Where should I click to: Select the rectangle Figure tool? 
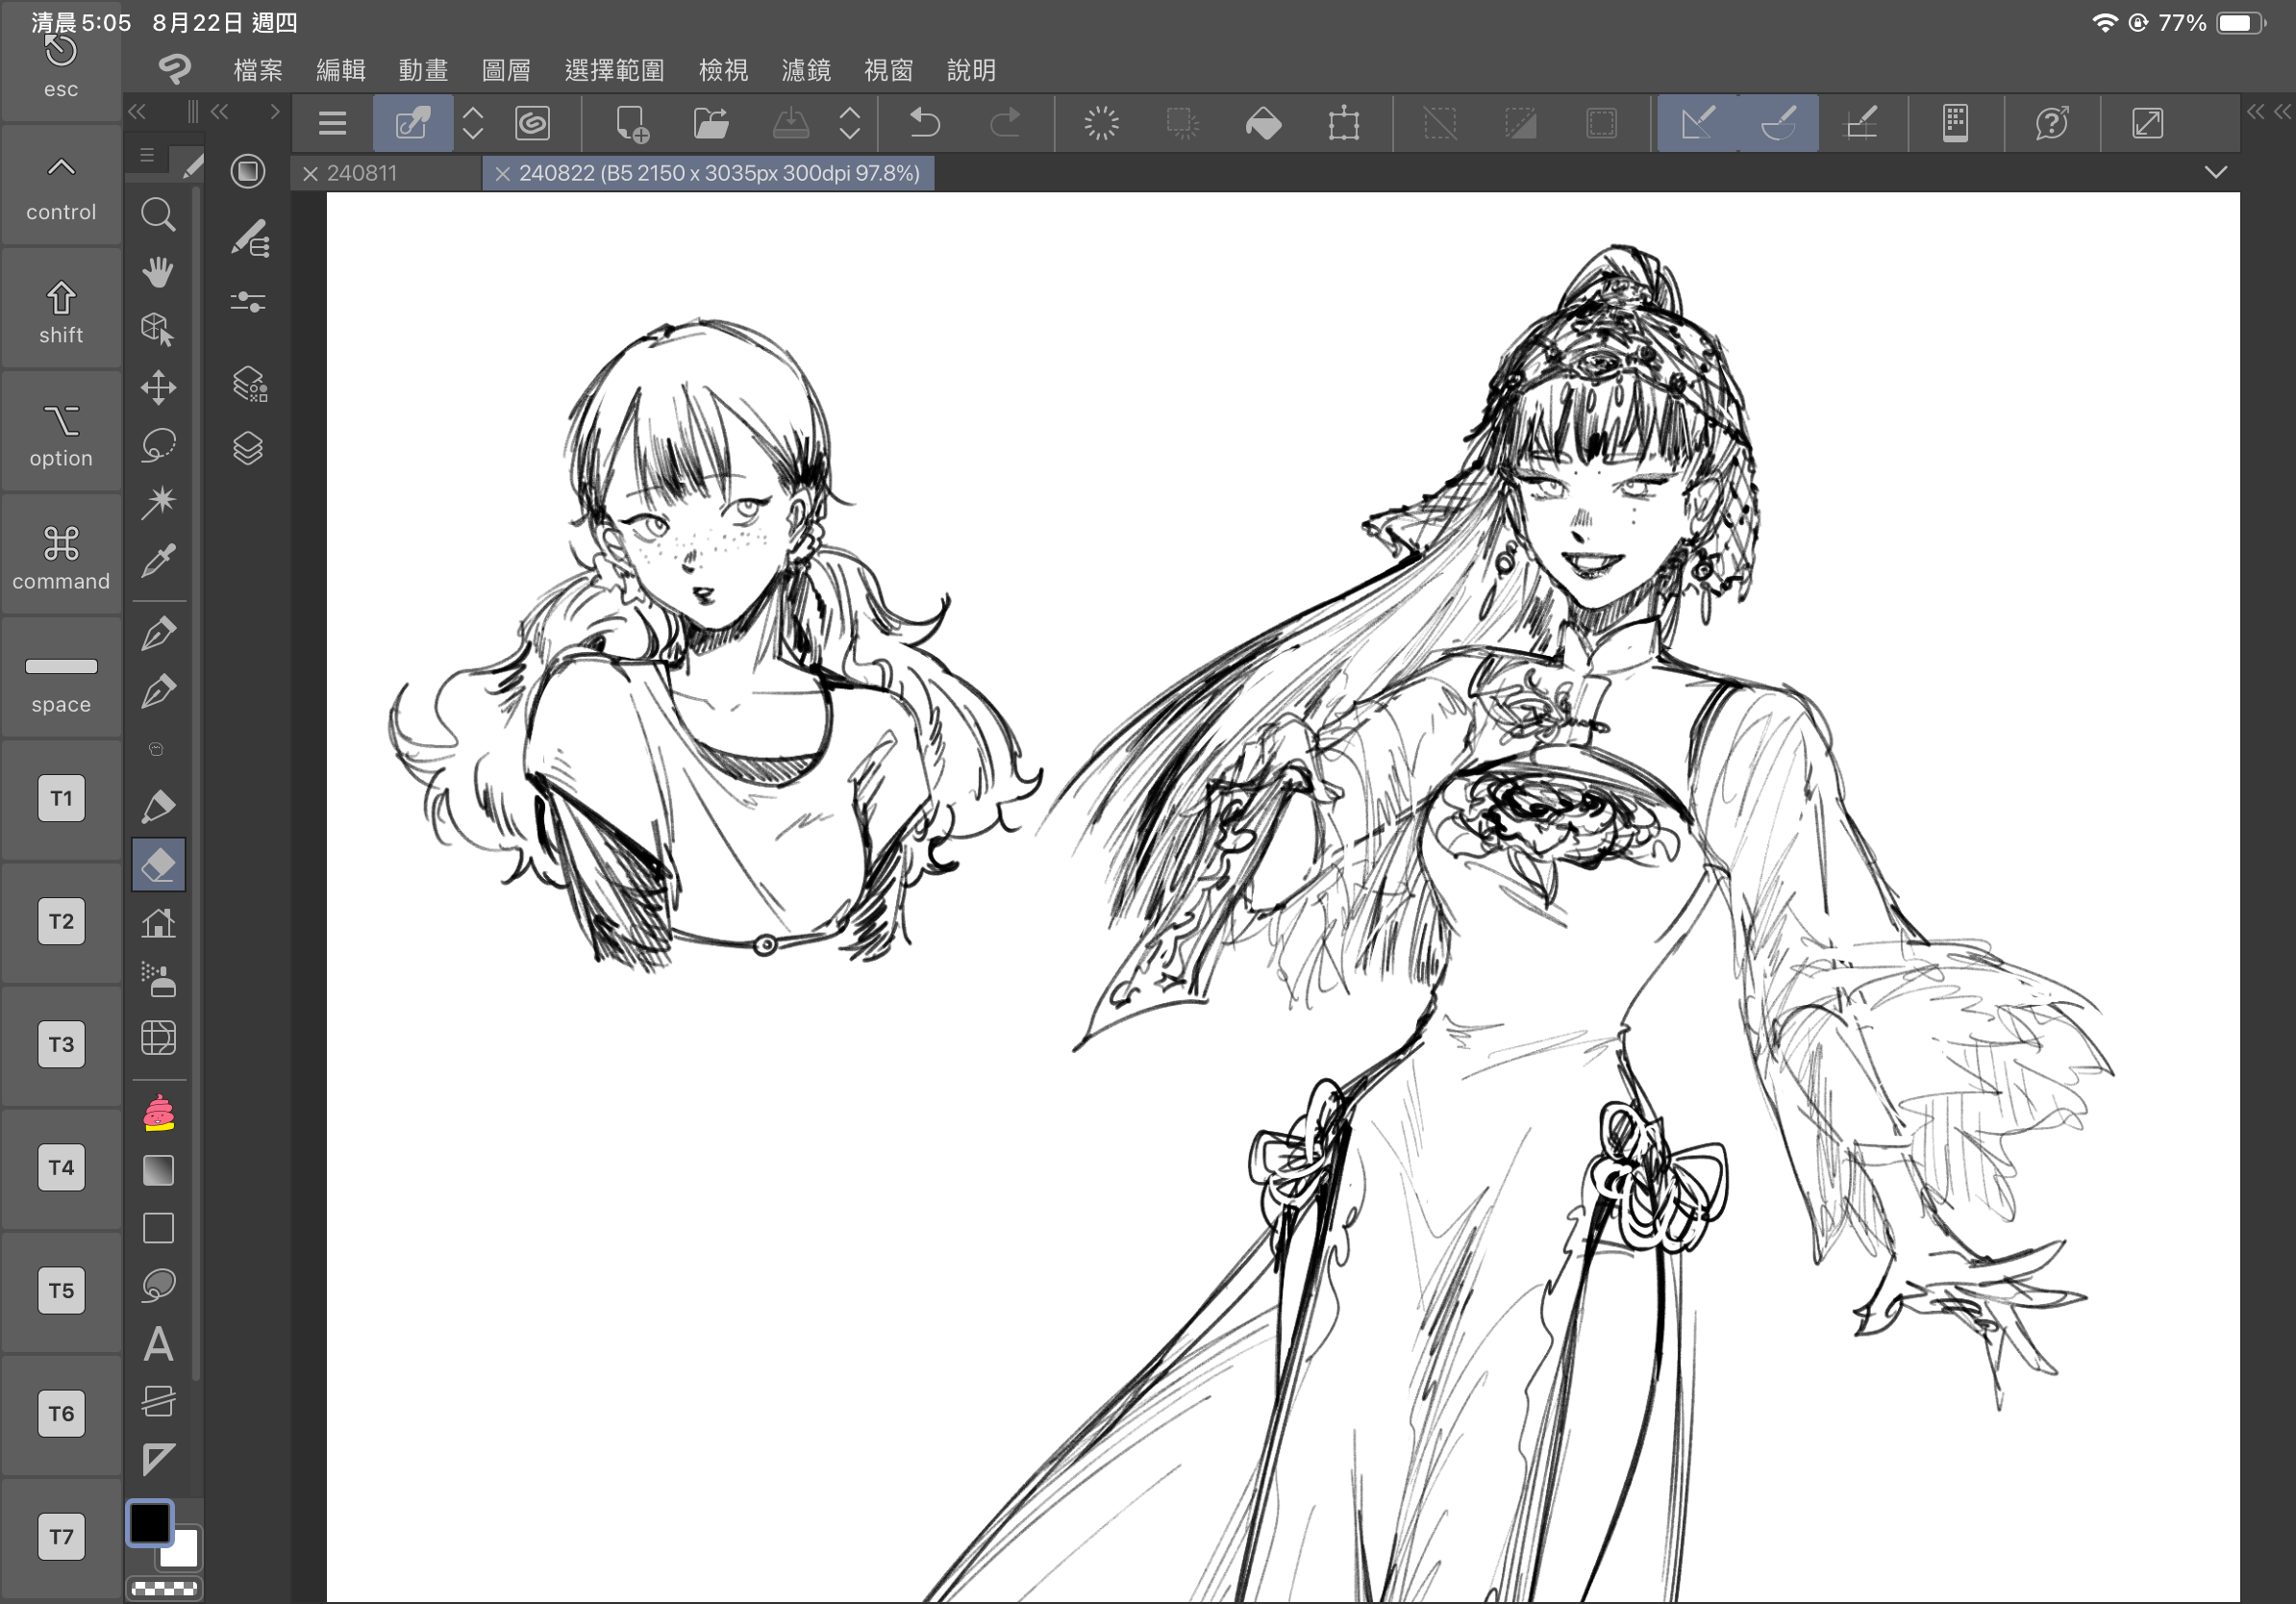pos(158,1228)
